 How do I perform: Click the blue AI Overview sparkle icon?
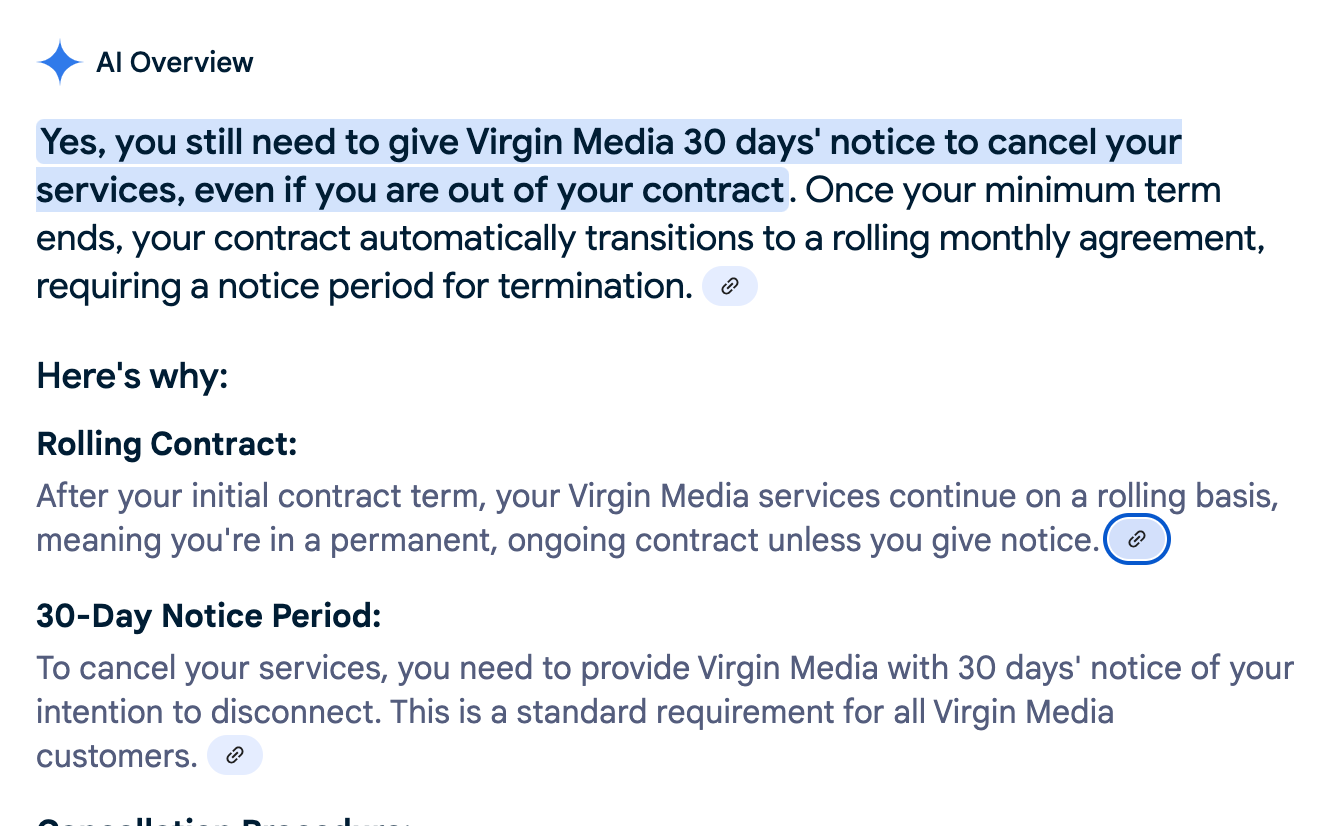tap(60, 62)
